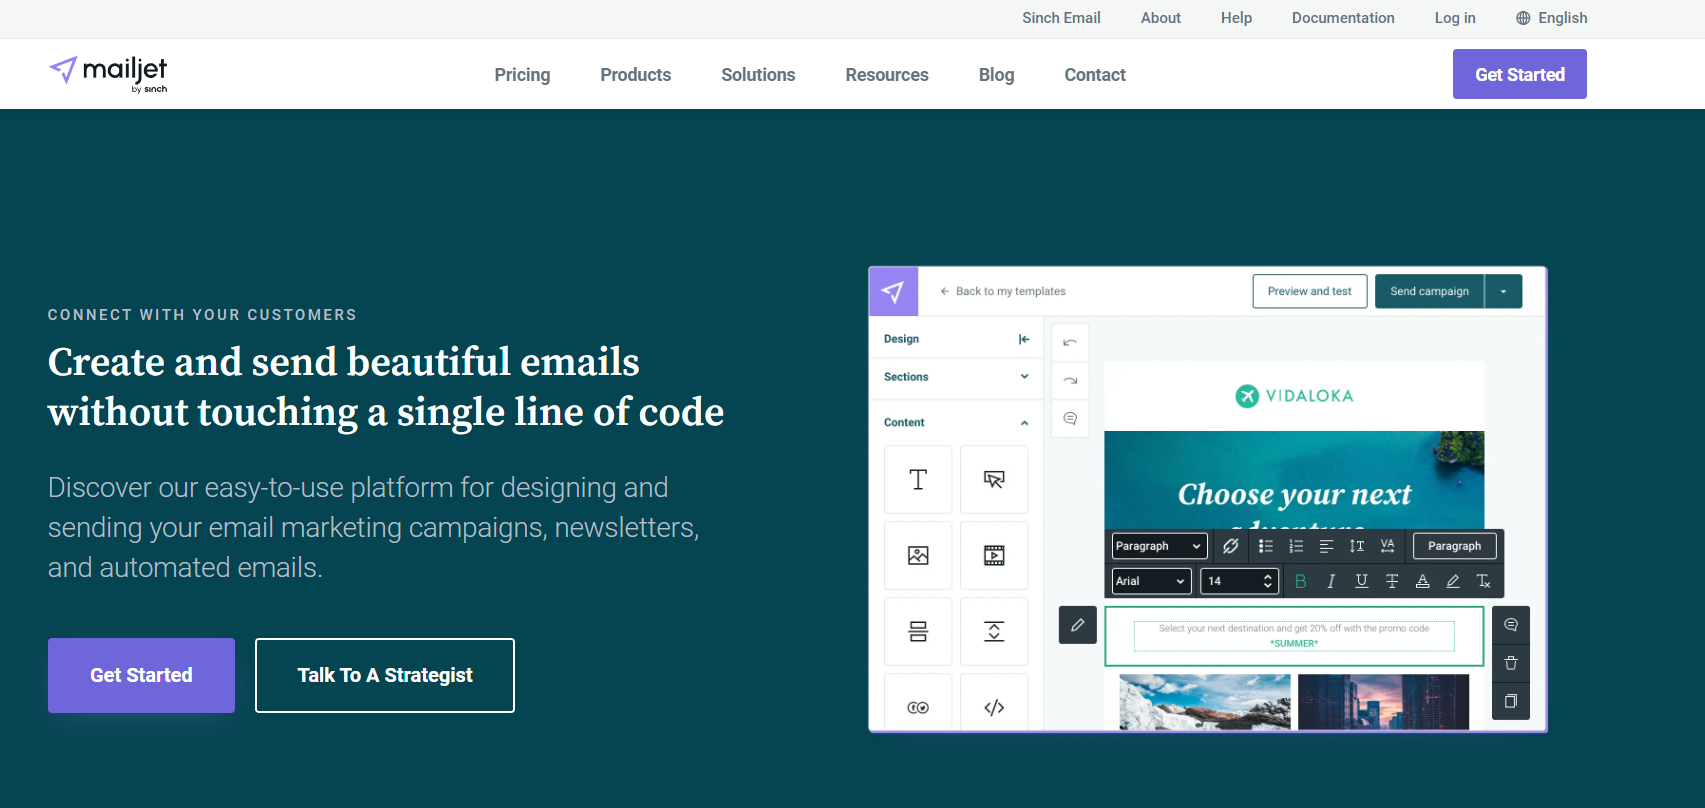Click the text color icon
The image size is (1705, 808).
click(1422, 581)
